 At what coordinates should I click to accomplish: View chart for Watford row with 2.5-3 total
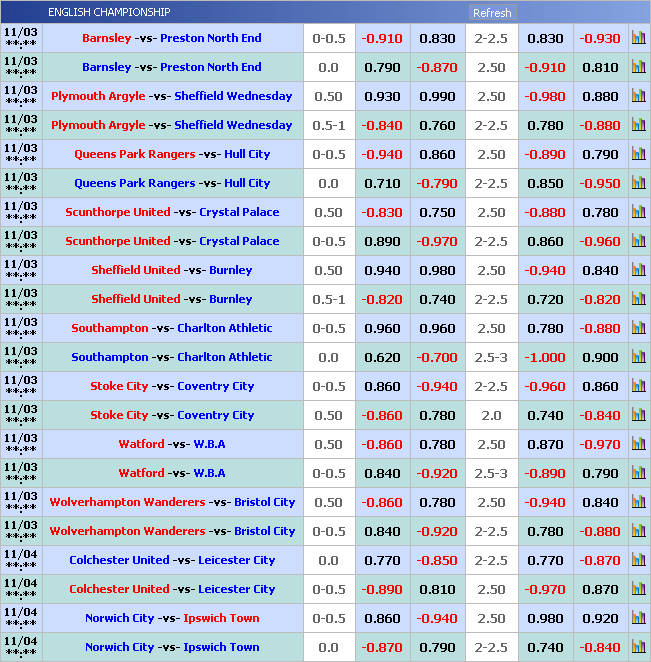638,474
